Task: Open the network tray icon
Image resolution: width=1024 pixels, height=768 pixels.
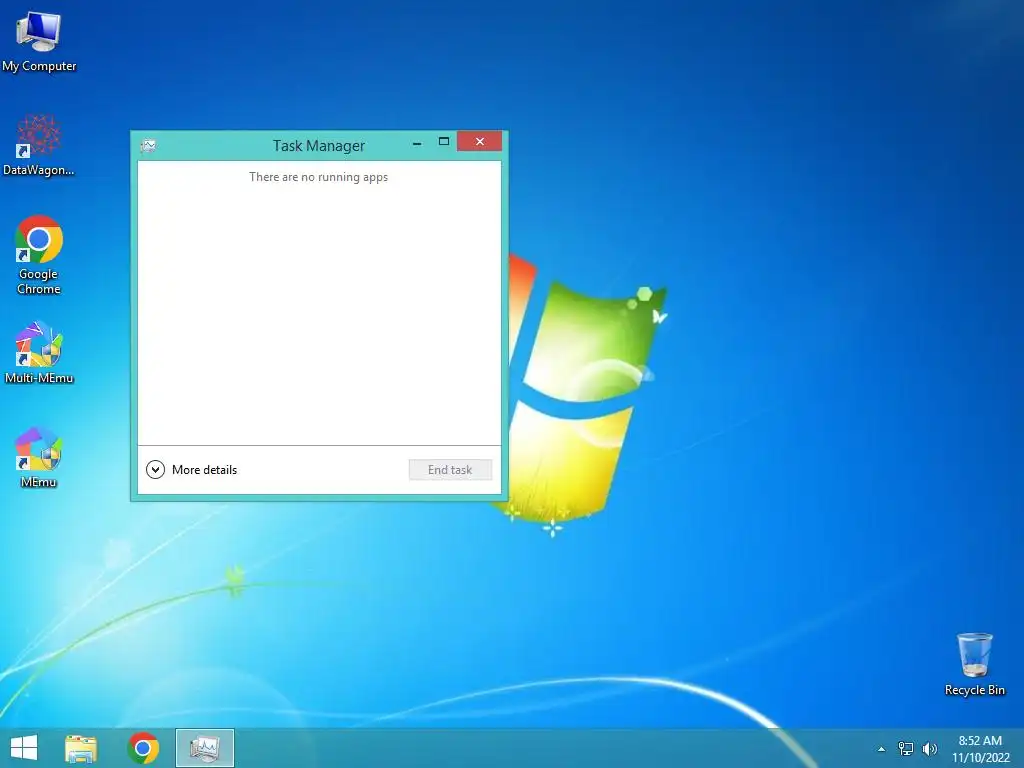Action: 906,749
